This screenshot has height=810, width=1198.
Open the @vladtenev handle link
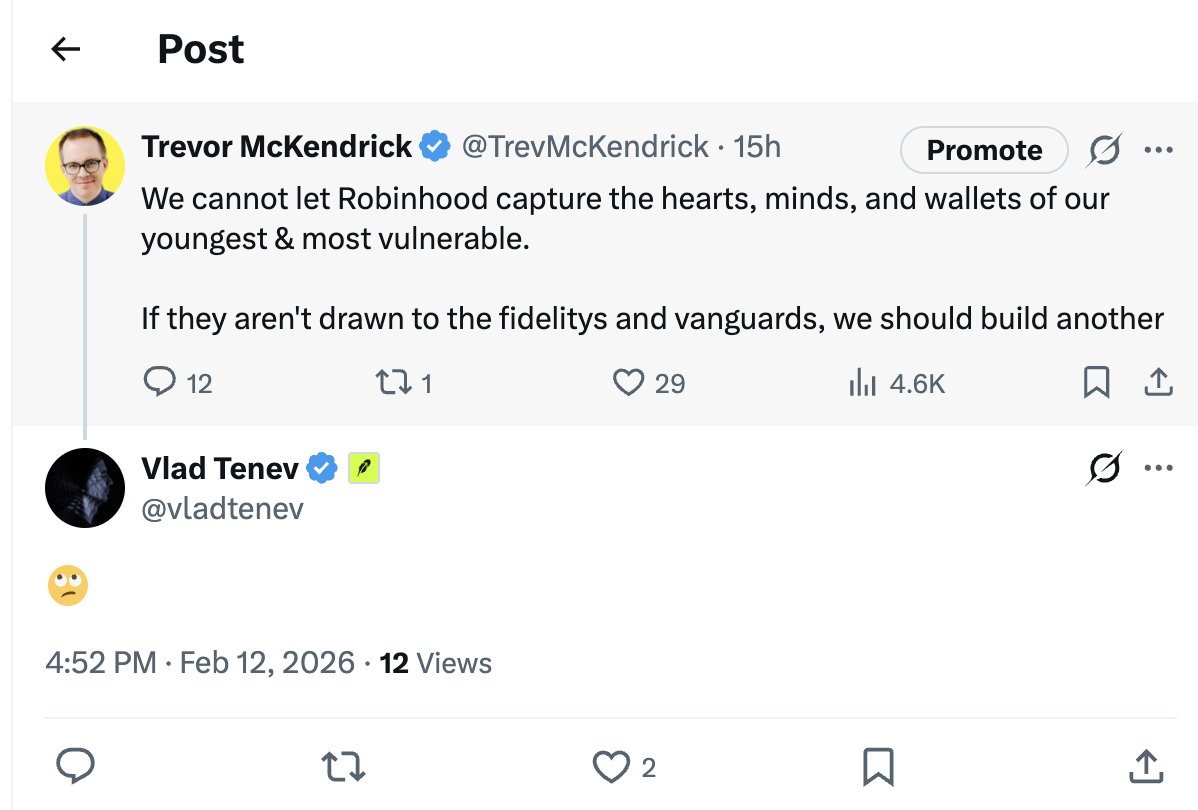click(x=222, y=508)
